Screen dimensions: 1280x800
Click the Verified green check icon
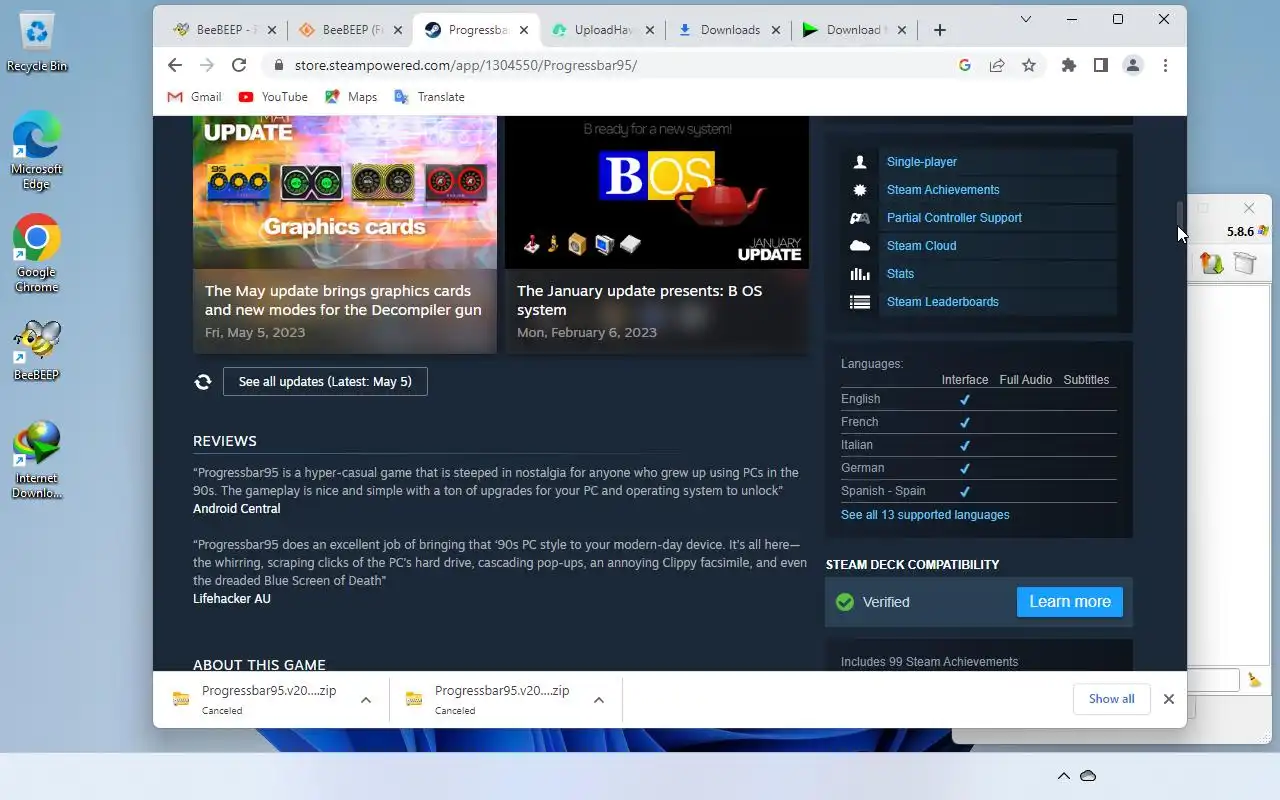coord(845,602)
